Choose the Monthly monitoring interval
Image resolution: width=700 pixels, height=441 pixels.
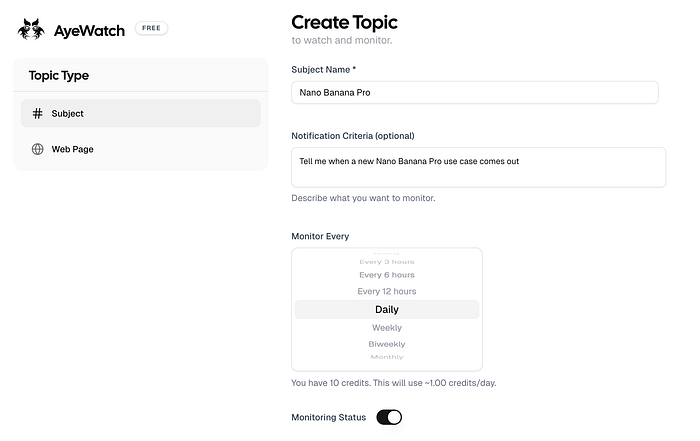tap(386, 357)
